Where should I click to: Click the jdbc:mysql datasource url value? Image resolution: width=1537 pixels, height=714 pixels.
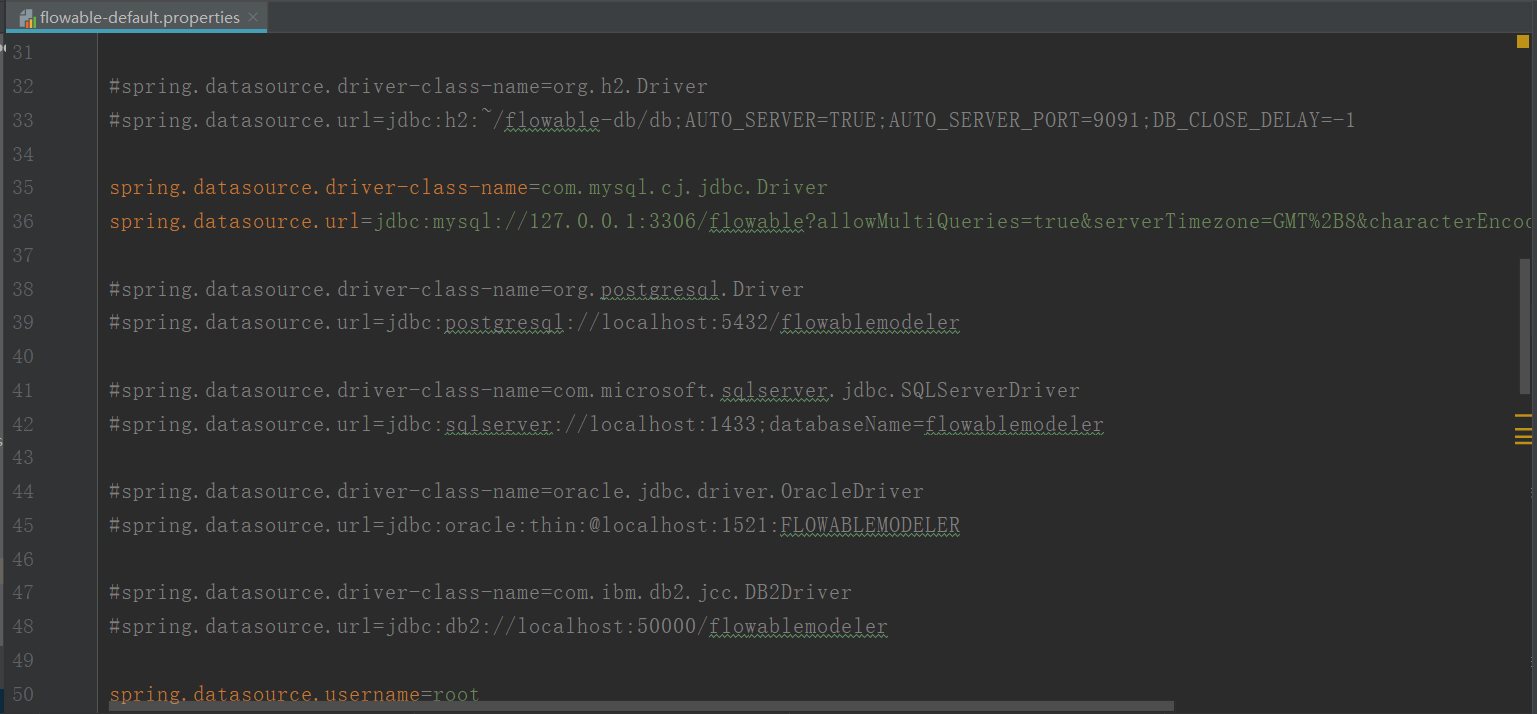tap(953, 222)
